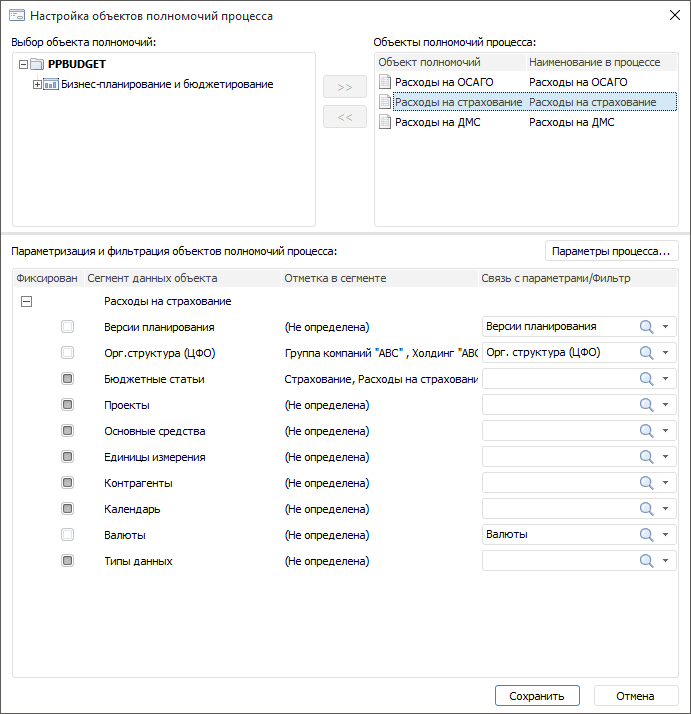Click magnifier icon in Орг.структура (ЦФО) filter

pyautogui.click(x=646, y=352)
